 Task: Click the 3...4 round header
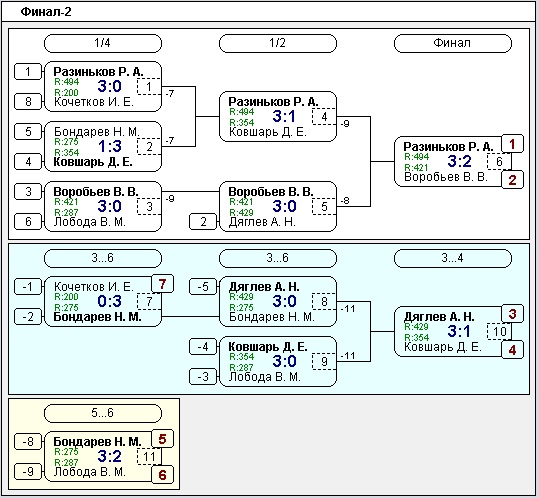452,258
